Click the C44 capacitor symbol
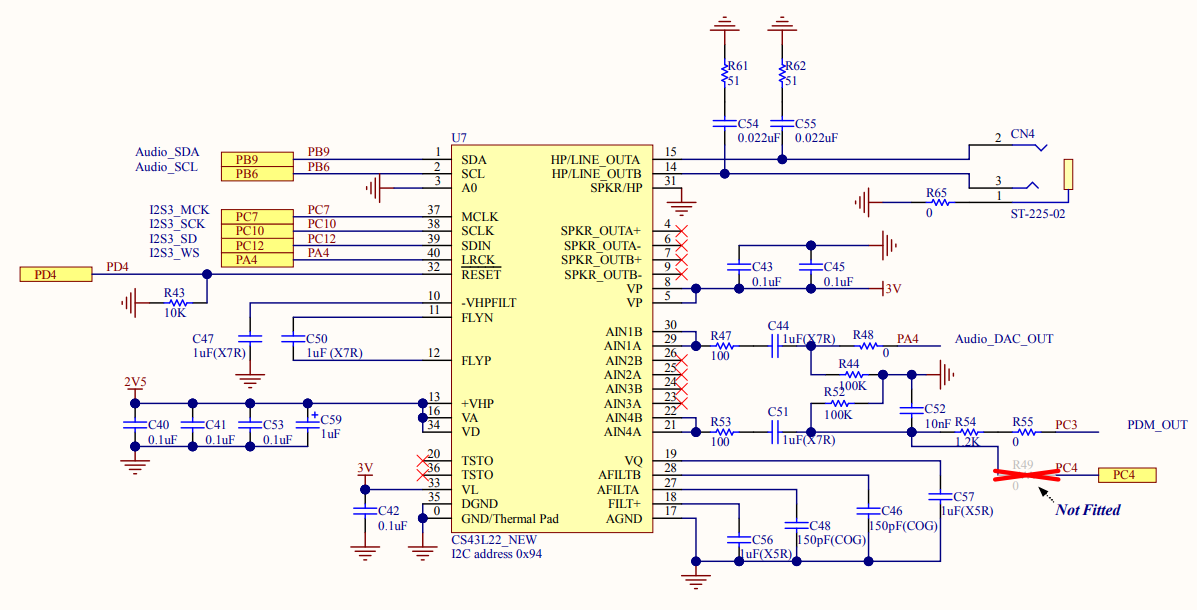1197x610 pixels. tap(776, 346)
